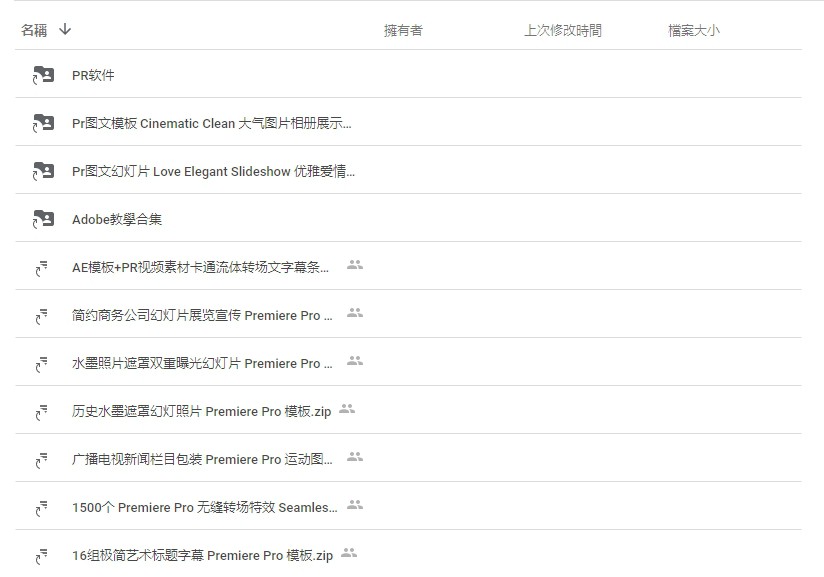Click shortcut icon for 广播电视新闻栏目包装 file

pos(42,459)
